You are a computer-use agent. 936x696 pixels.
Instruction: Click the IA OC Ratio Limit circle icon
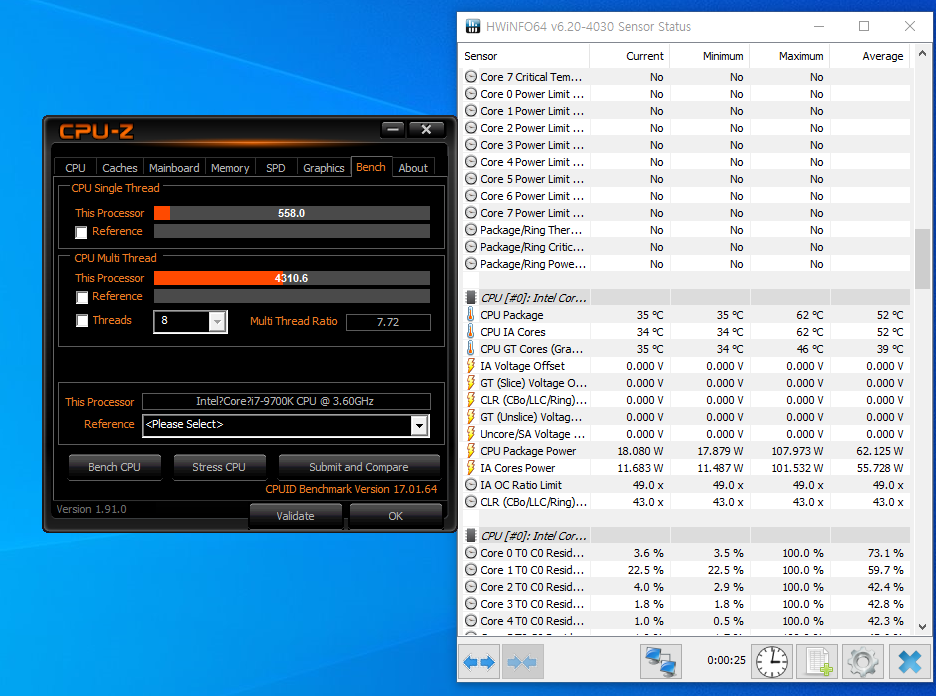[471, 485]
